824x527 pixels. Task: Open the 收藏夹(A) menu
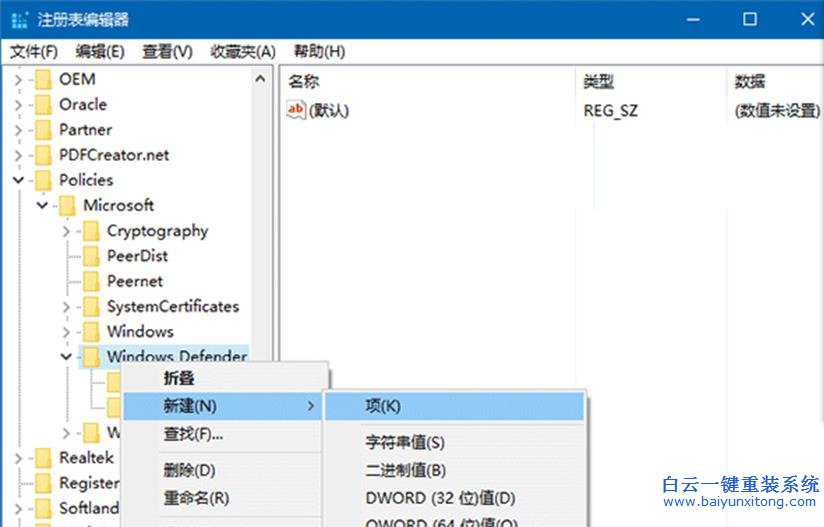point(243,51)
